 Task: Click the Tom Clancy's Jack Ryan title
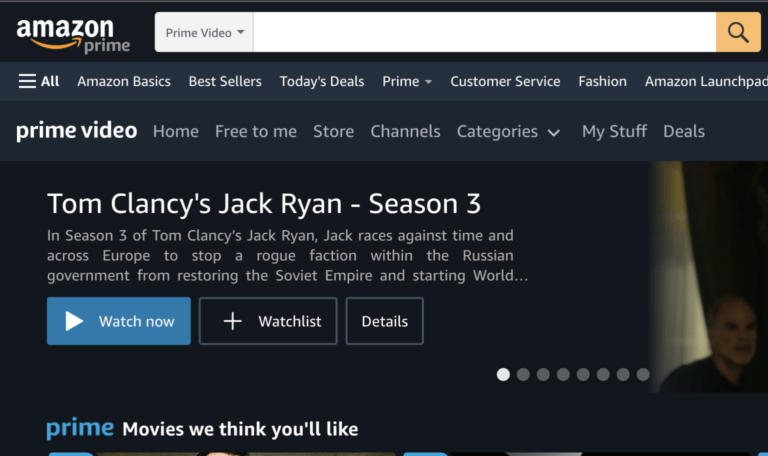pyautogui.click(x=264, y=203)
